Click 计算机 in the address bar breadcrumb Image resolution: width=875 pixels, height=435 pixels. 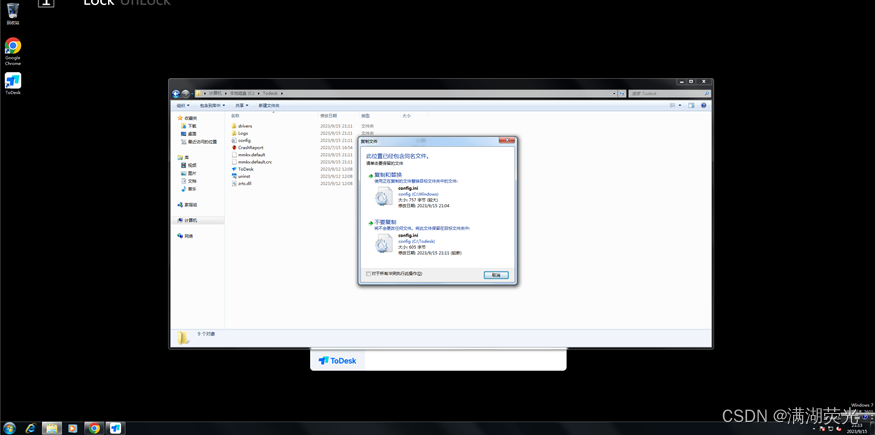(x=215, y=94)
